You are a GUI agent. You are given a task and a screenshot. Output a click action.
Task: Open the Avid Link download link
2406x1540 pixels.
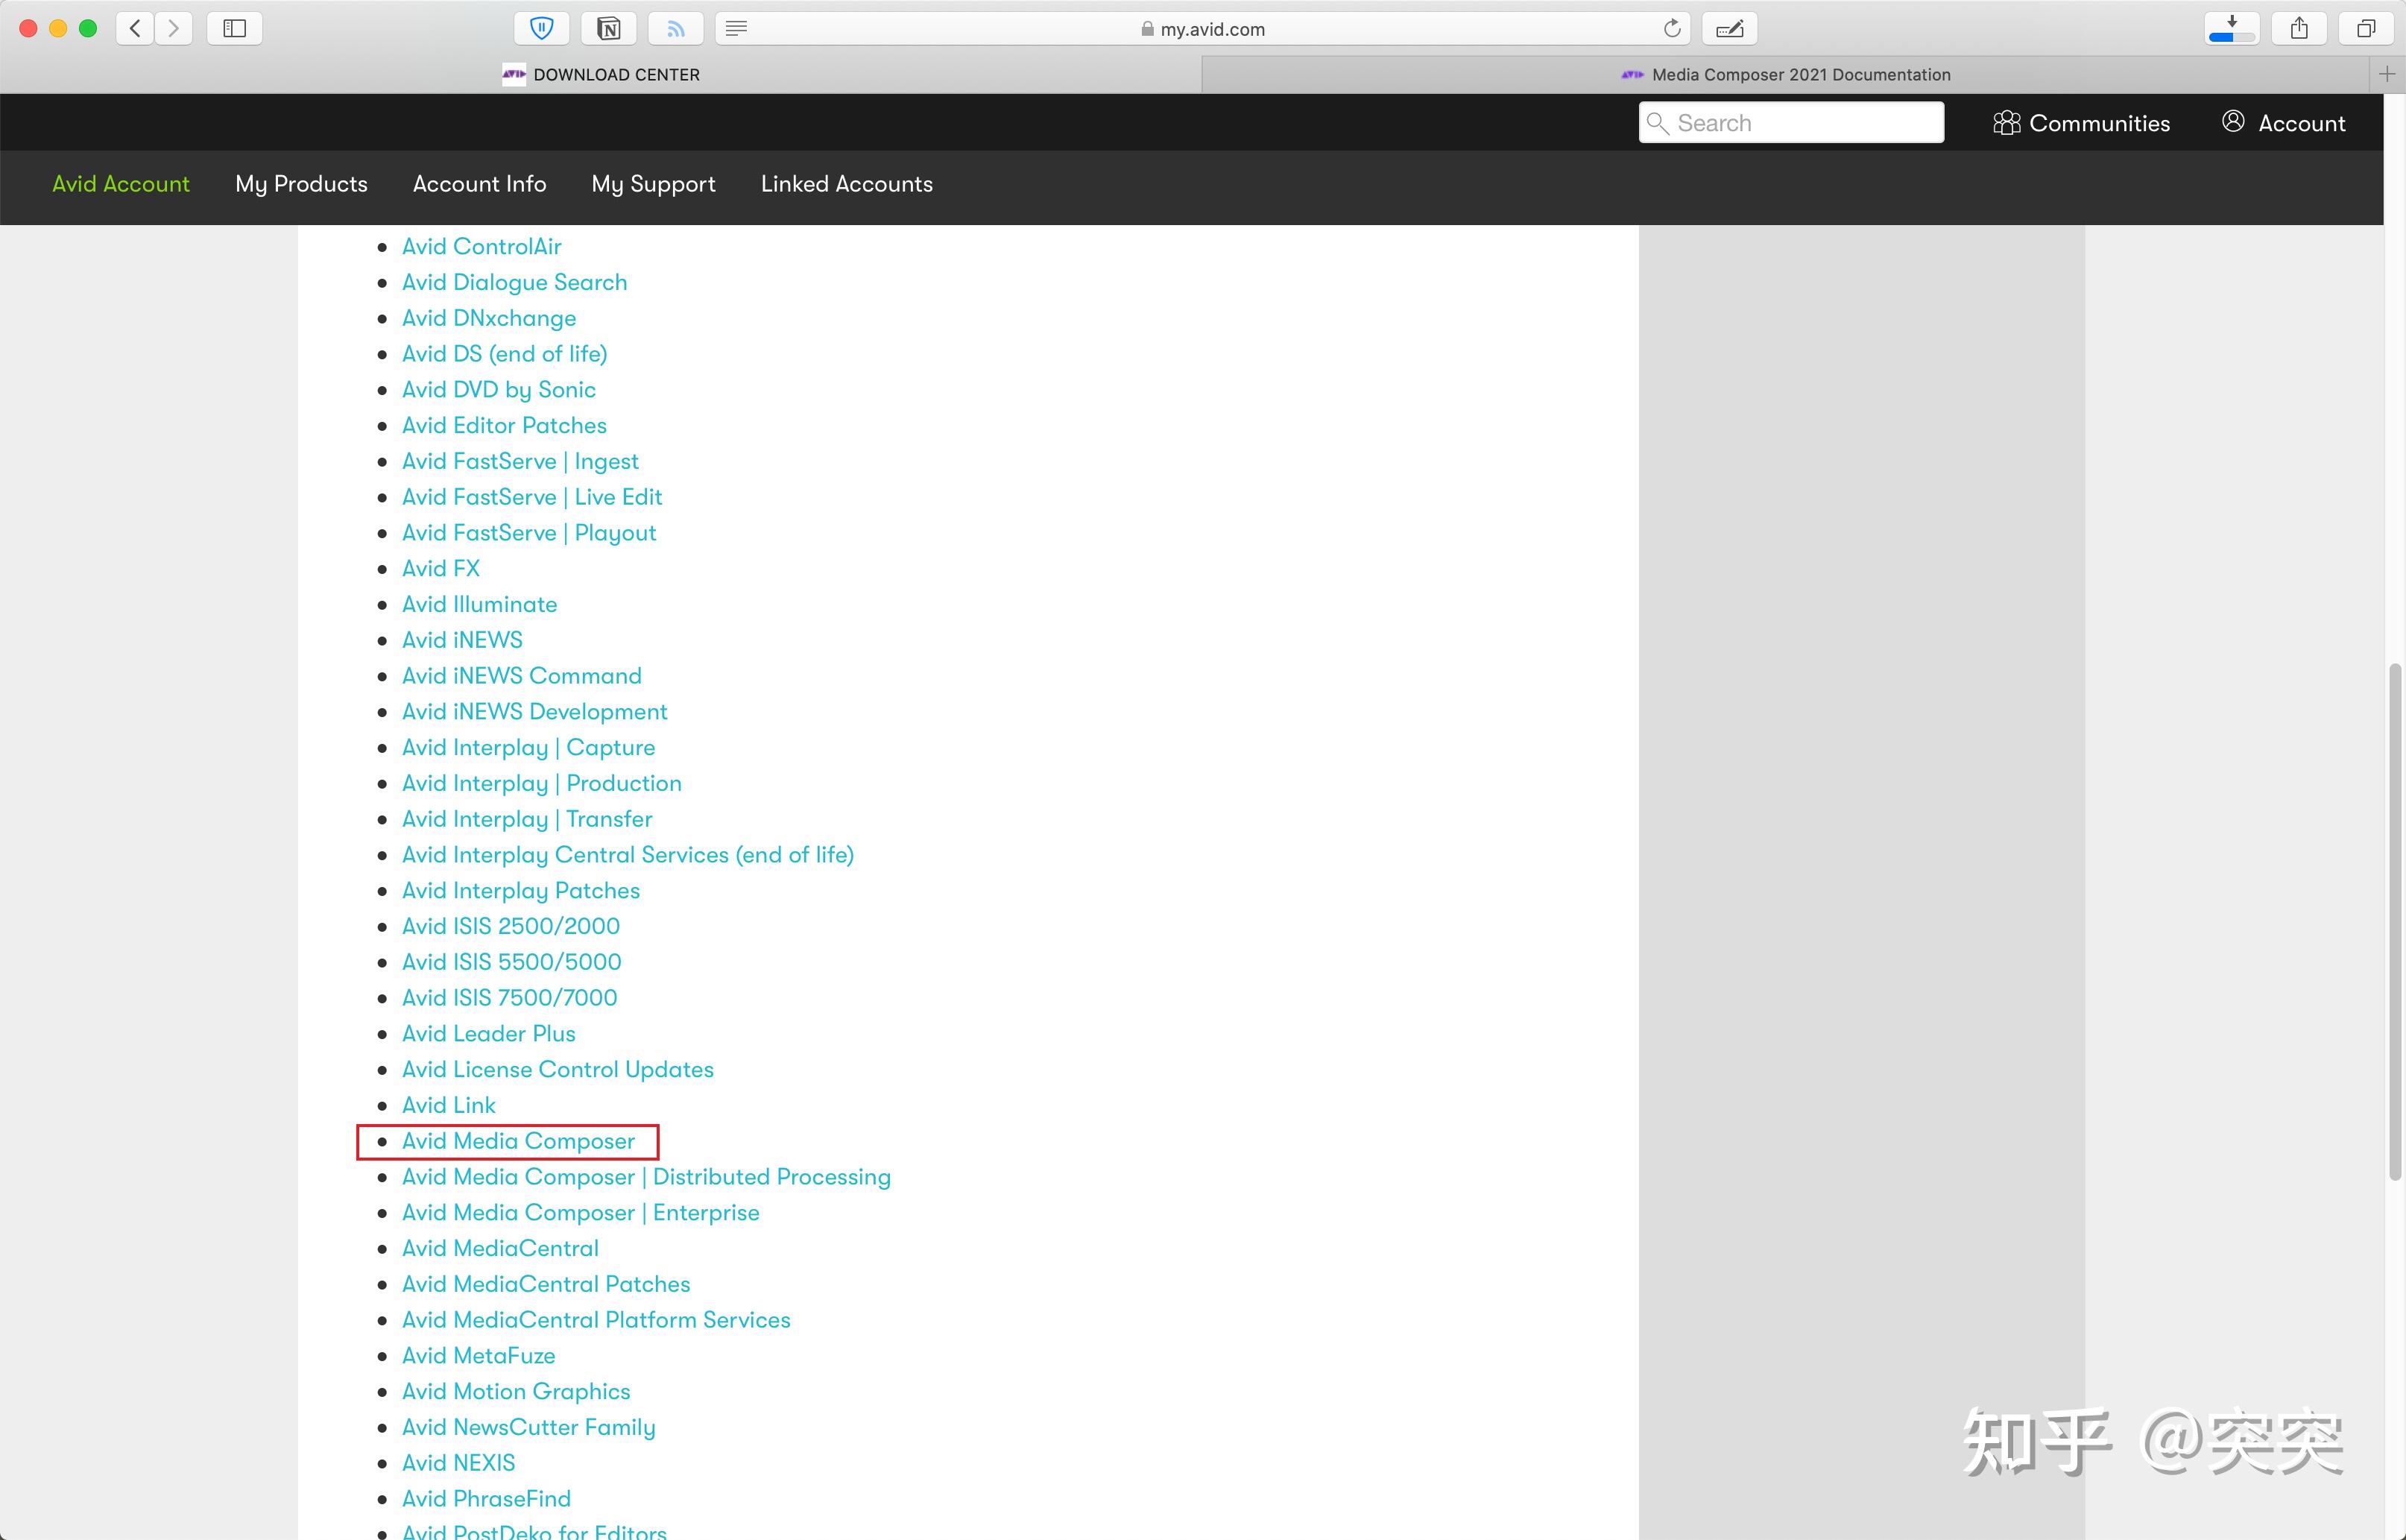[x=448, y=1105]
